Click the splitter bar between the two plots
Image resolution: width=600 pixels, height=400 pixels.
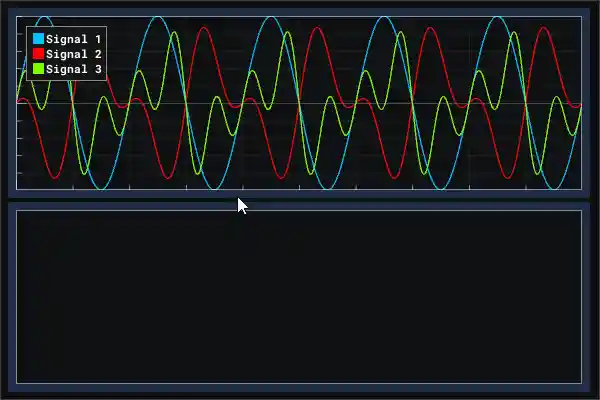tap(300, 200)
